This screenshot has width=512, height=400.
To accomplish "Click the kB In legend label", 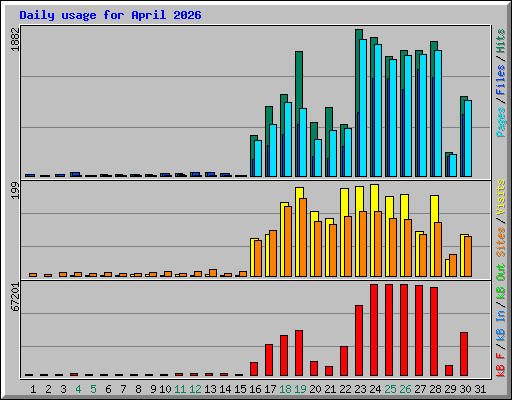I will point(501,326).
